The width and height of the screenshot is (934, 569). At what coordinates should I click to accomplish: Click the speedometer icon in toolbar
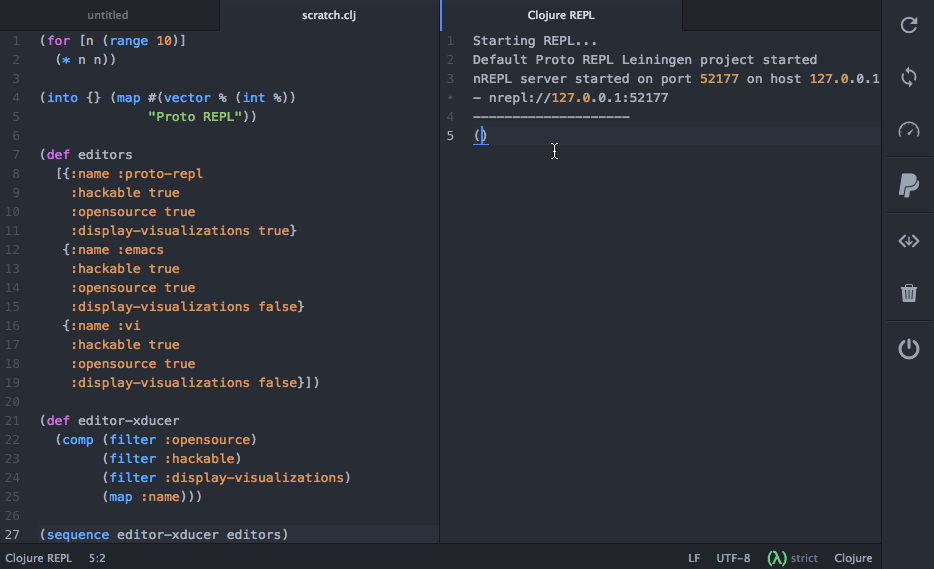pos(908,130)
